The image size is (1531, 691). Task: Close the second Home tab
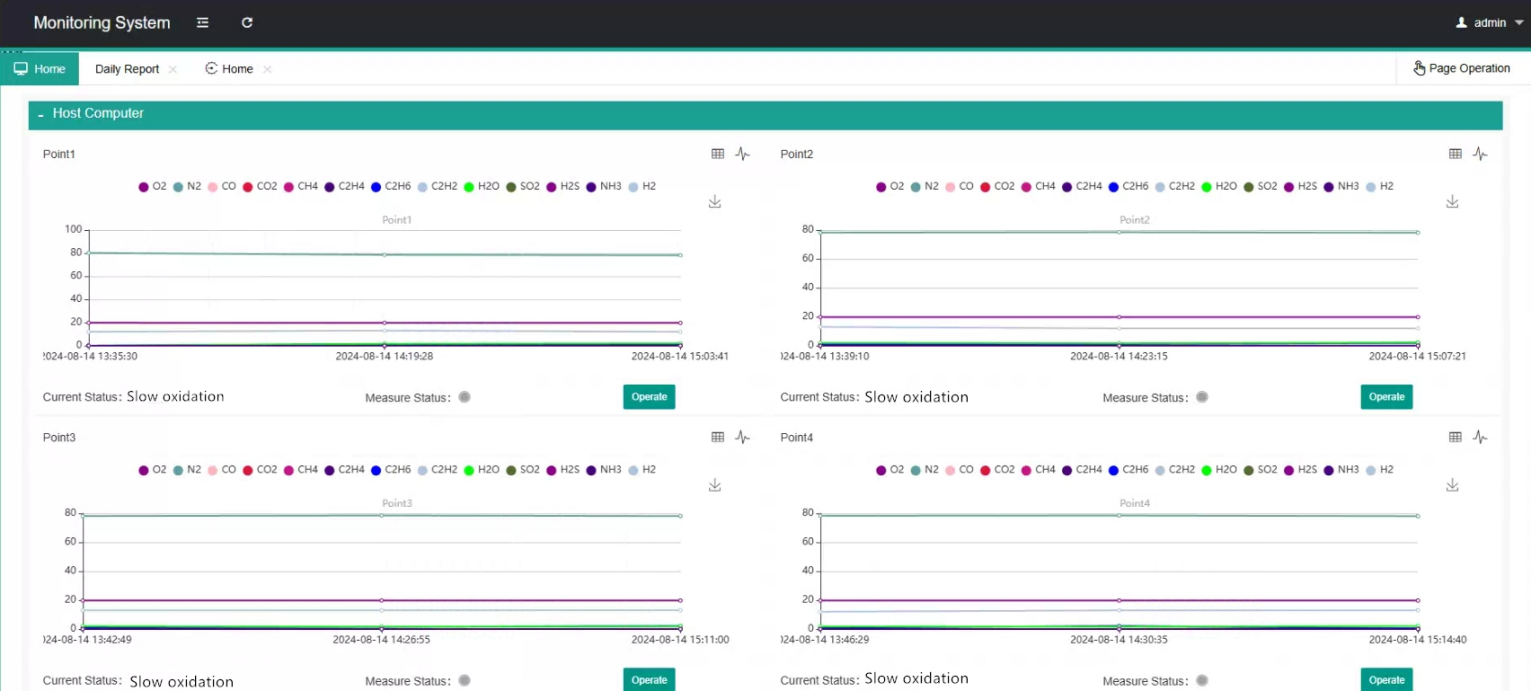267,70
